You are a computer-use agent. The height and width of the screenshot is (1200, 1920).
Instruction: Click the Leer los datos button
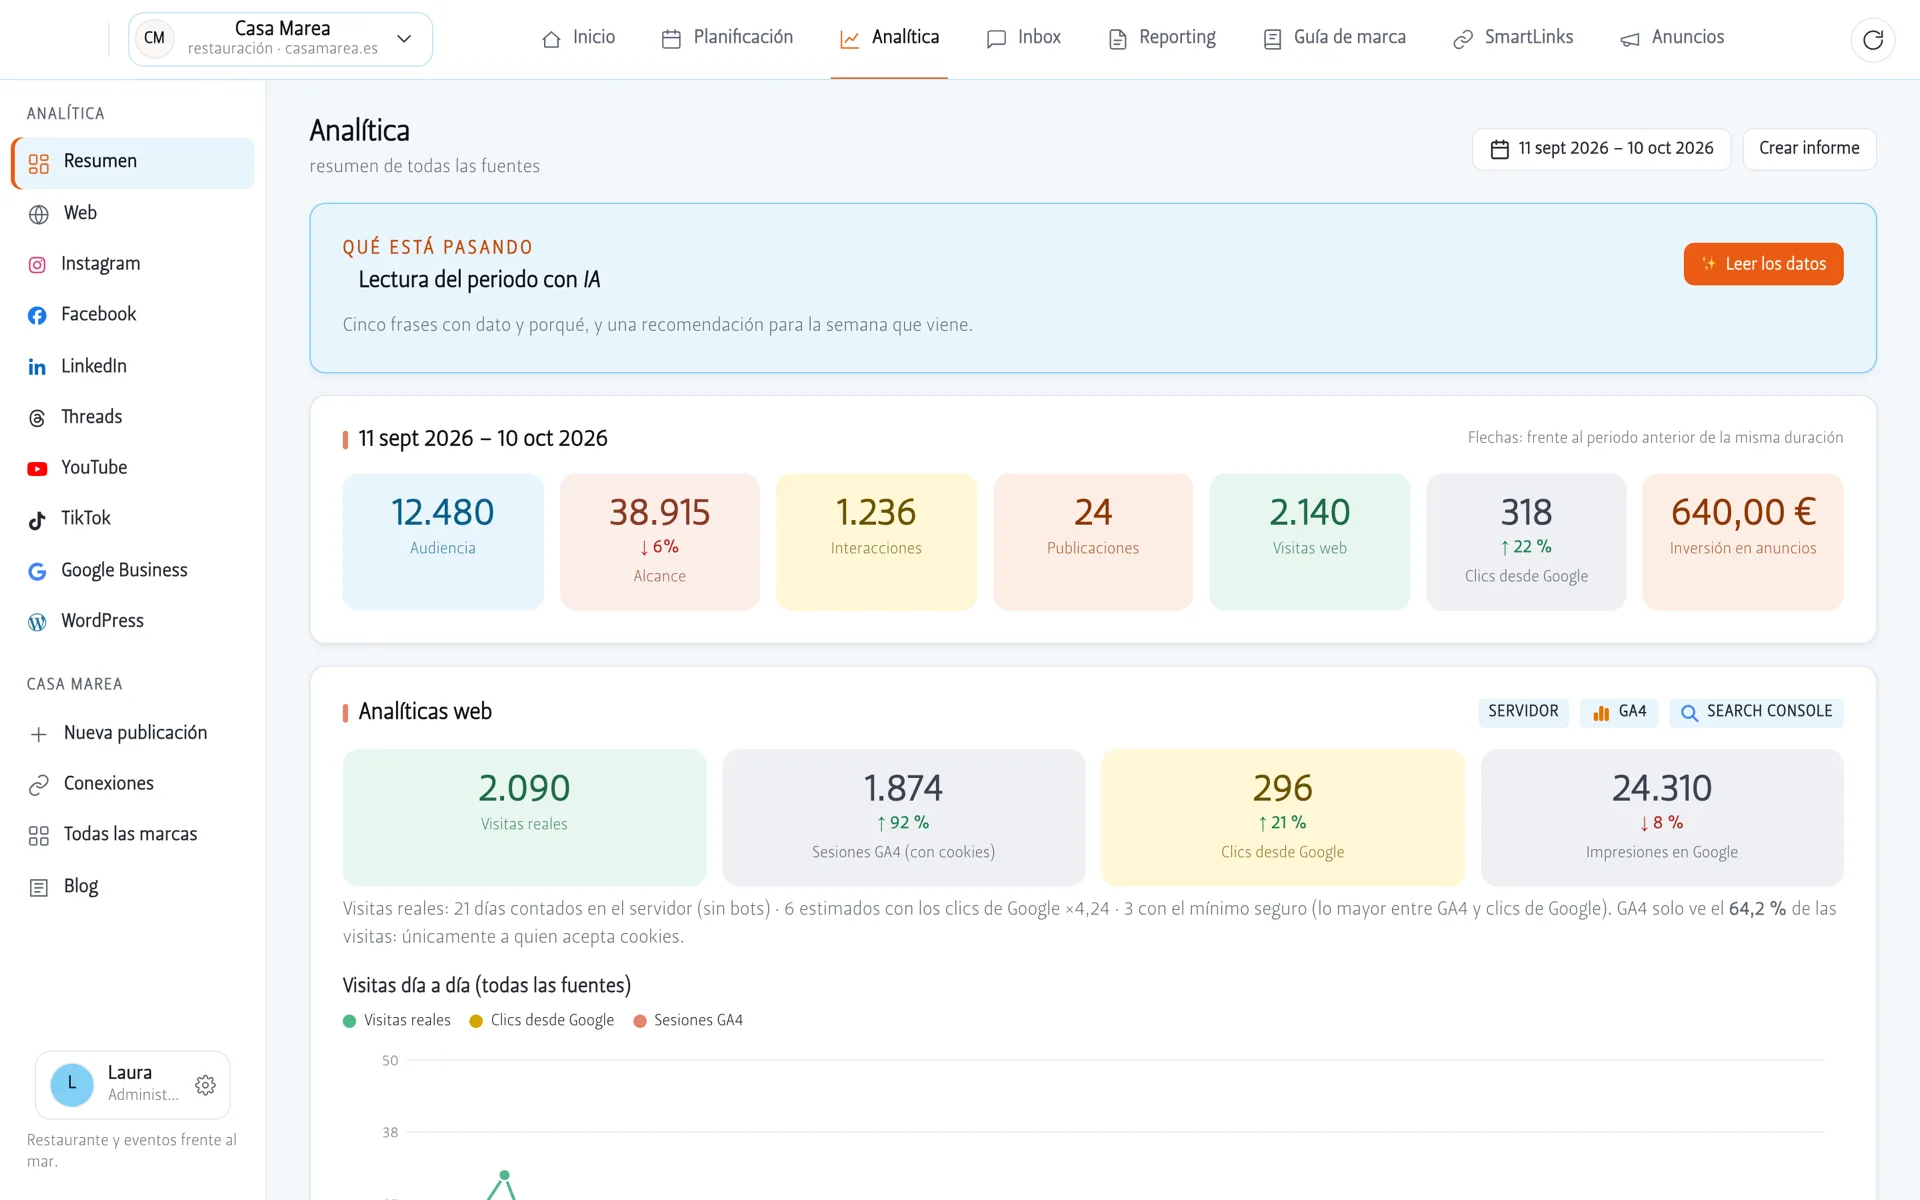click(x=1763, y=264)
